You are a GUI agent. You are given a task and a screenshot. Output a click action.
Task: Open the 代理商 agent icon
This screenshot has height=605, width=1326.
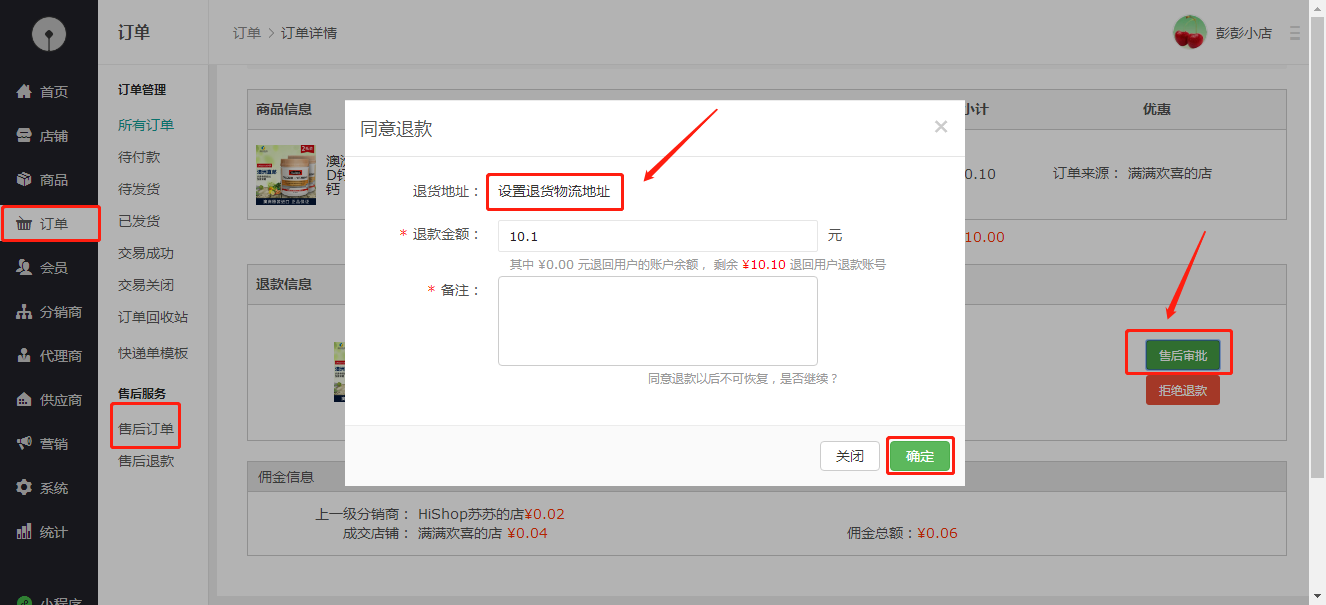(24, 355)
